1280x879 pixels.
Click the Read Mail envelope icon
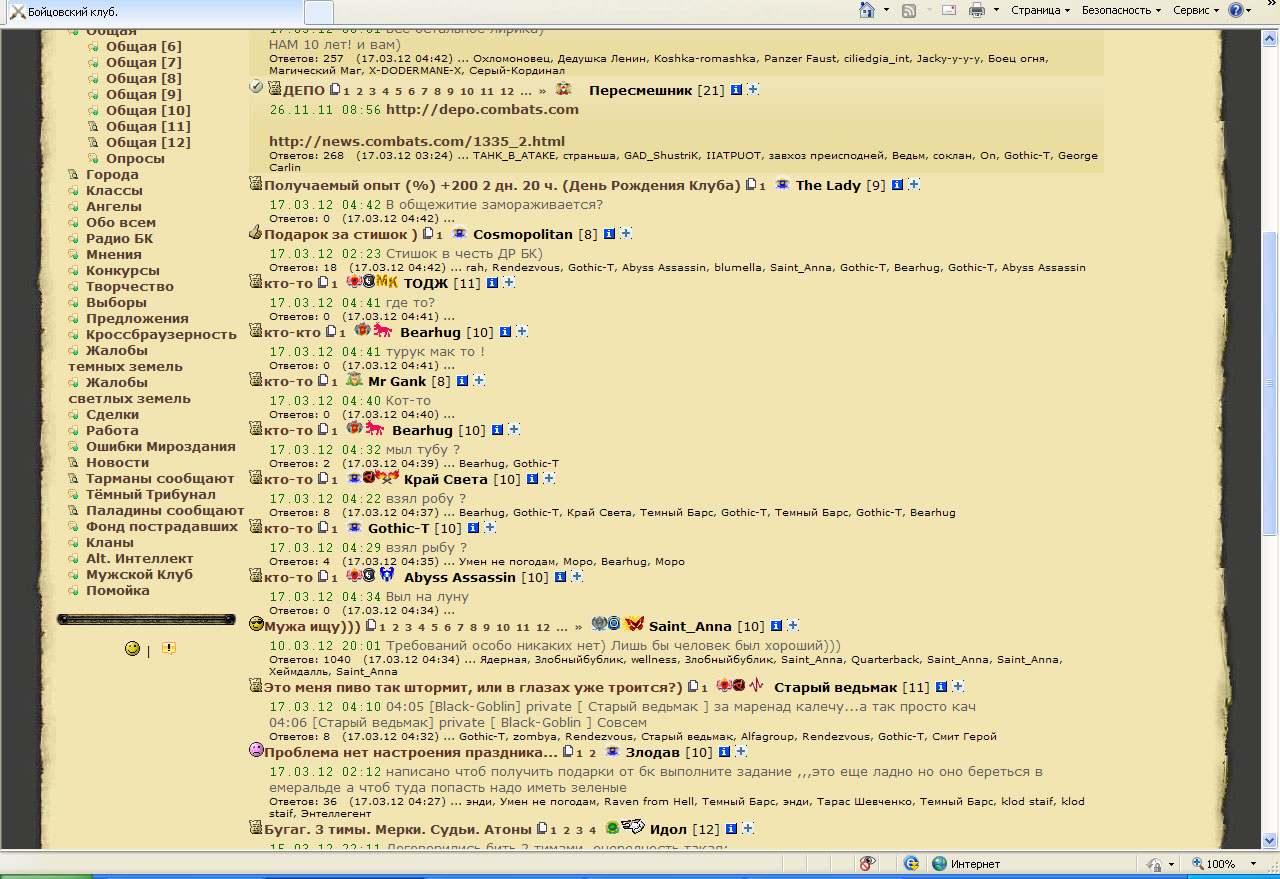click(x=948, y=10)
